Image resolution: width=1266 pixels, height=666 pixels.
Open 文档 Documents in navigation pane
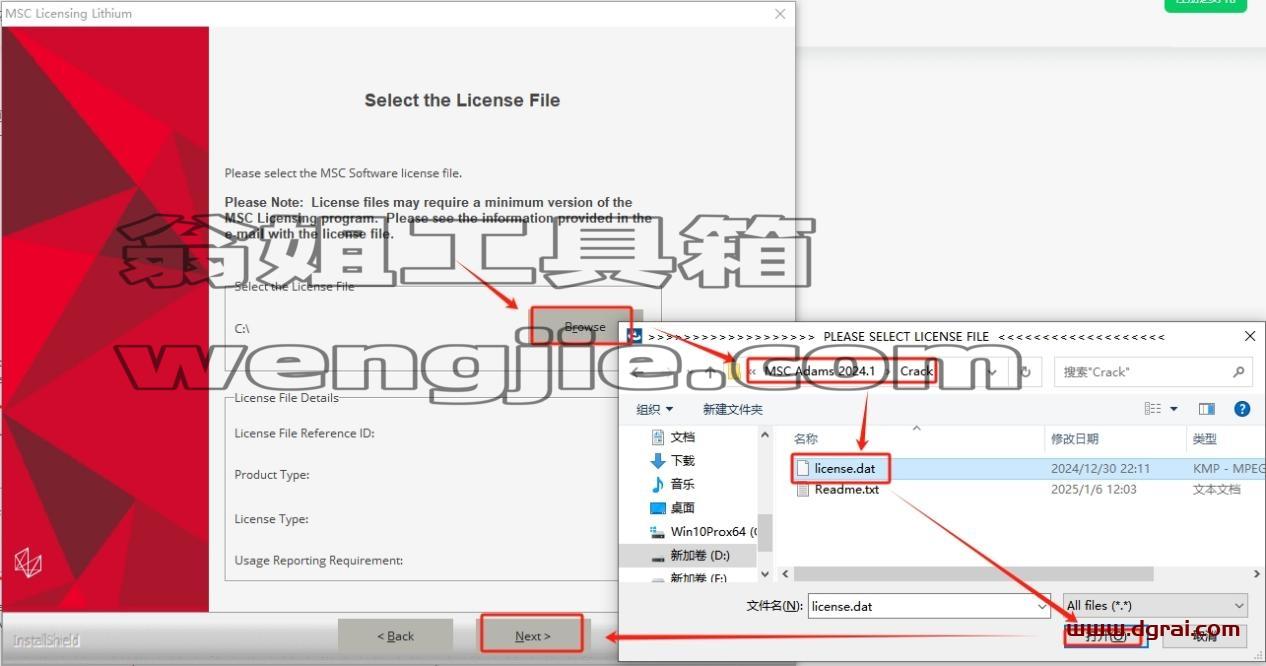[x=682, y=437]
